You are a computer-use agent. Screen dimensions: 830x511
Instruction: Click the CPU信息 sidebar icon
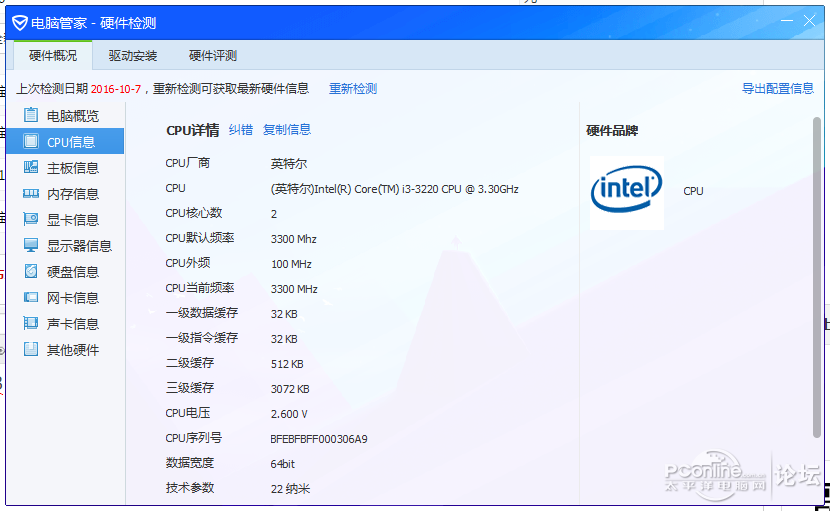(x=31, y=141)
